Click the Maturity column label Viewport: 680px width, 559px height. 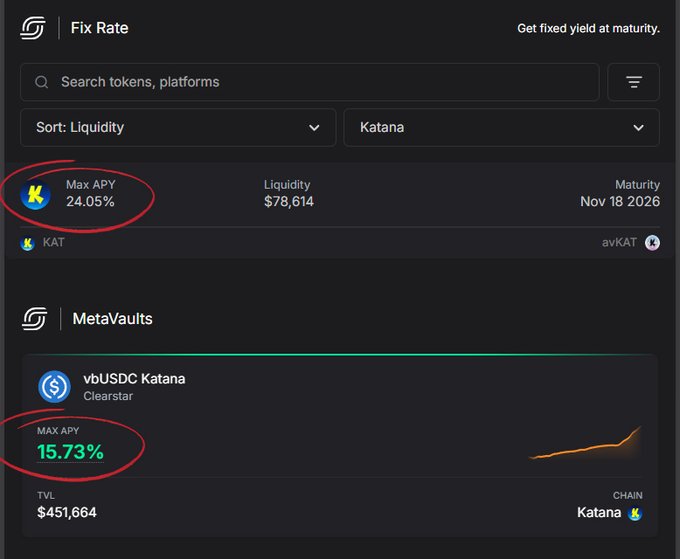click(x=638, y=185)
